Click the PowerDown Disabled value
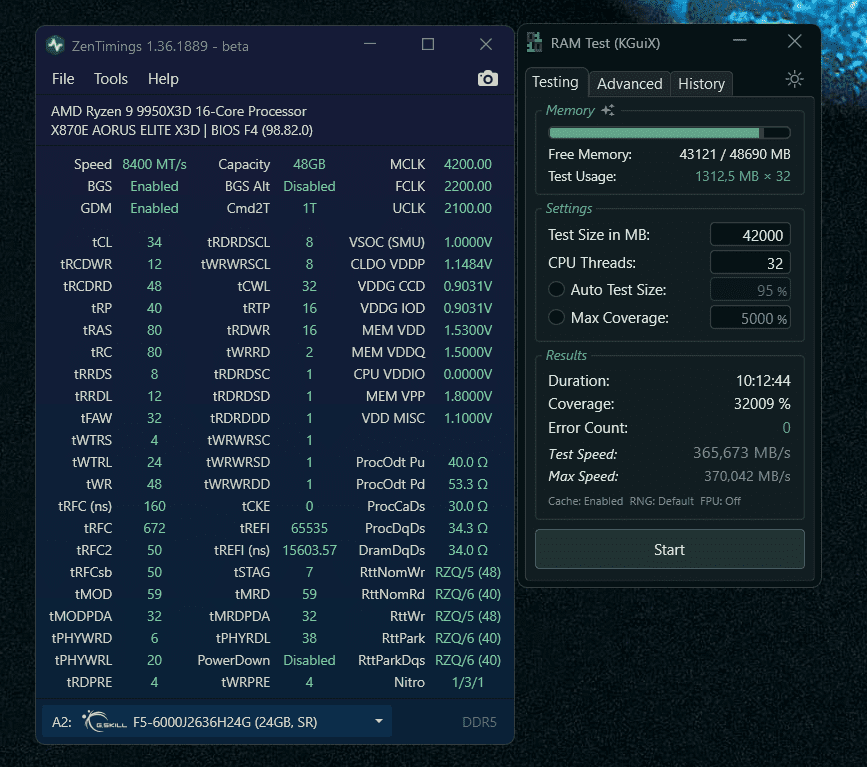 pyautogui.click(x=309, y=660)
